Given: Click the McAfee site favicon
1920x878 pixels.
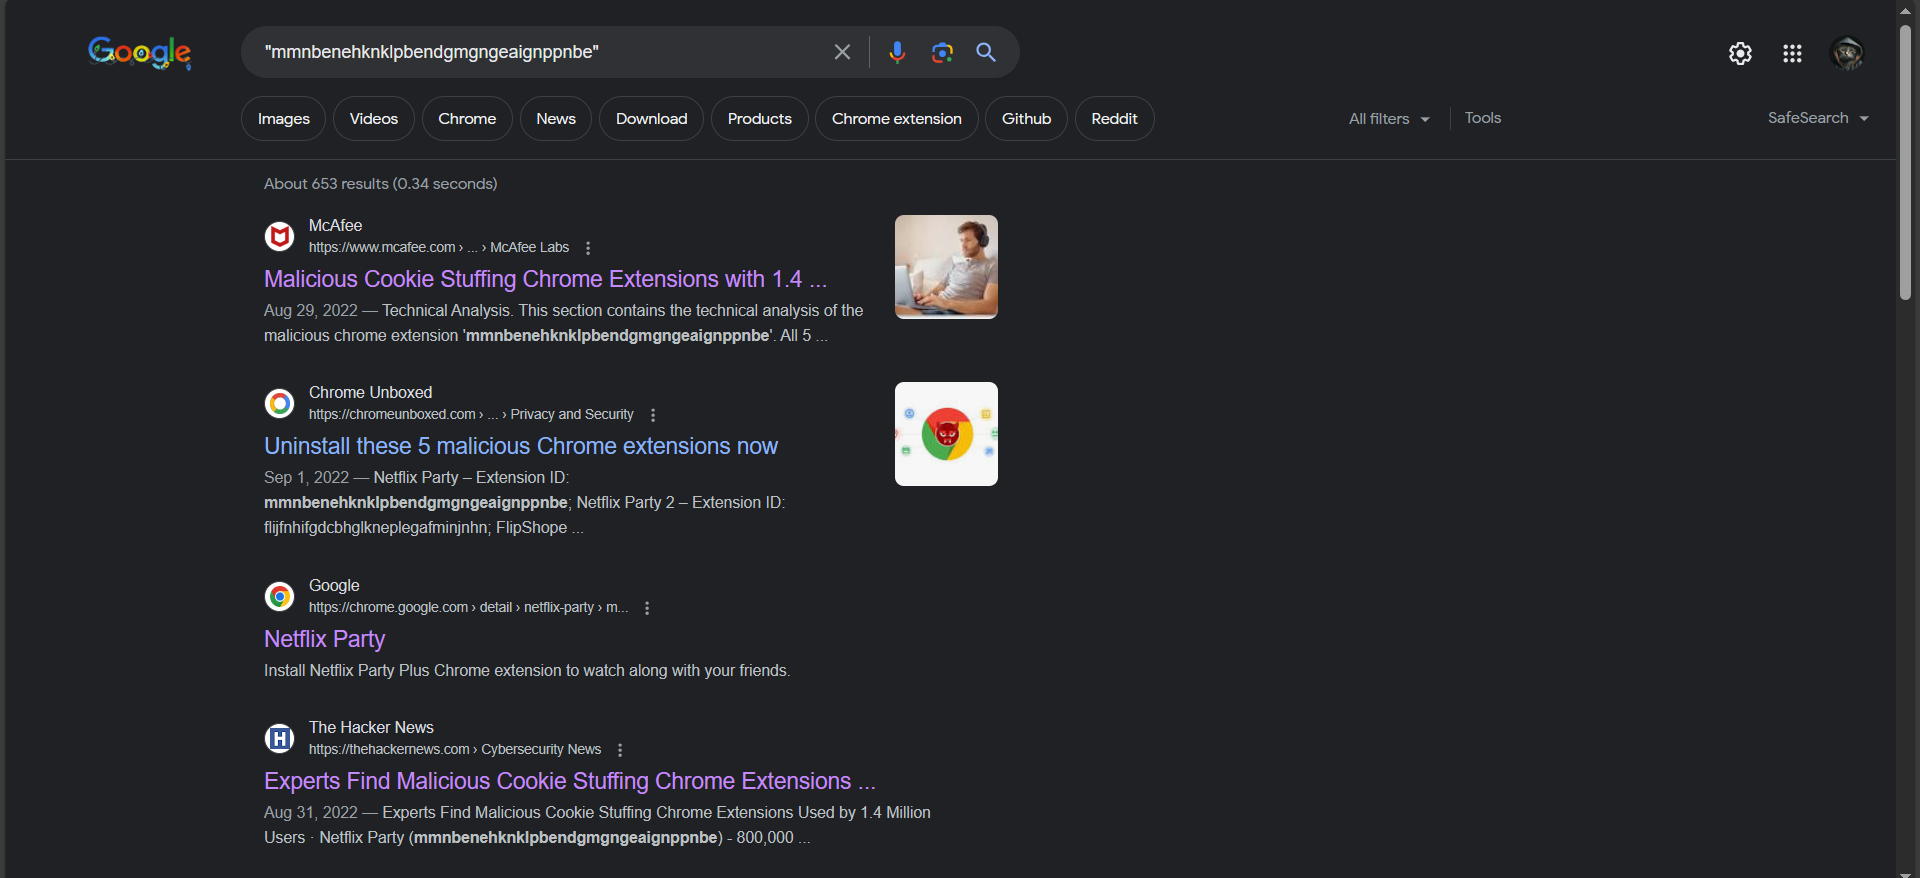Looking at the screenshot, I should coord(279,237).
